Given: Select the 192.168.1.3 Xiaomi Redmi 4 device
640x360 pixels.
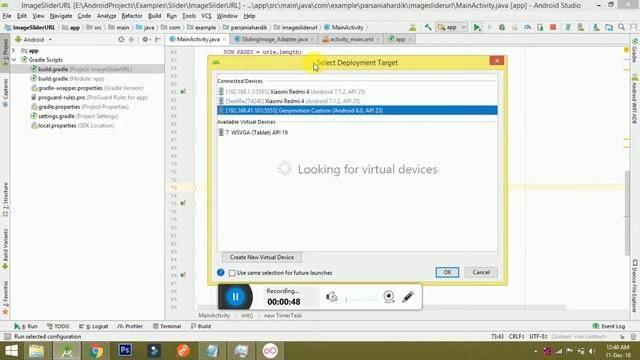Looking at the screenshot, I should pos(357,92).
